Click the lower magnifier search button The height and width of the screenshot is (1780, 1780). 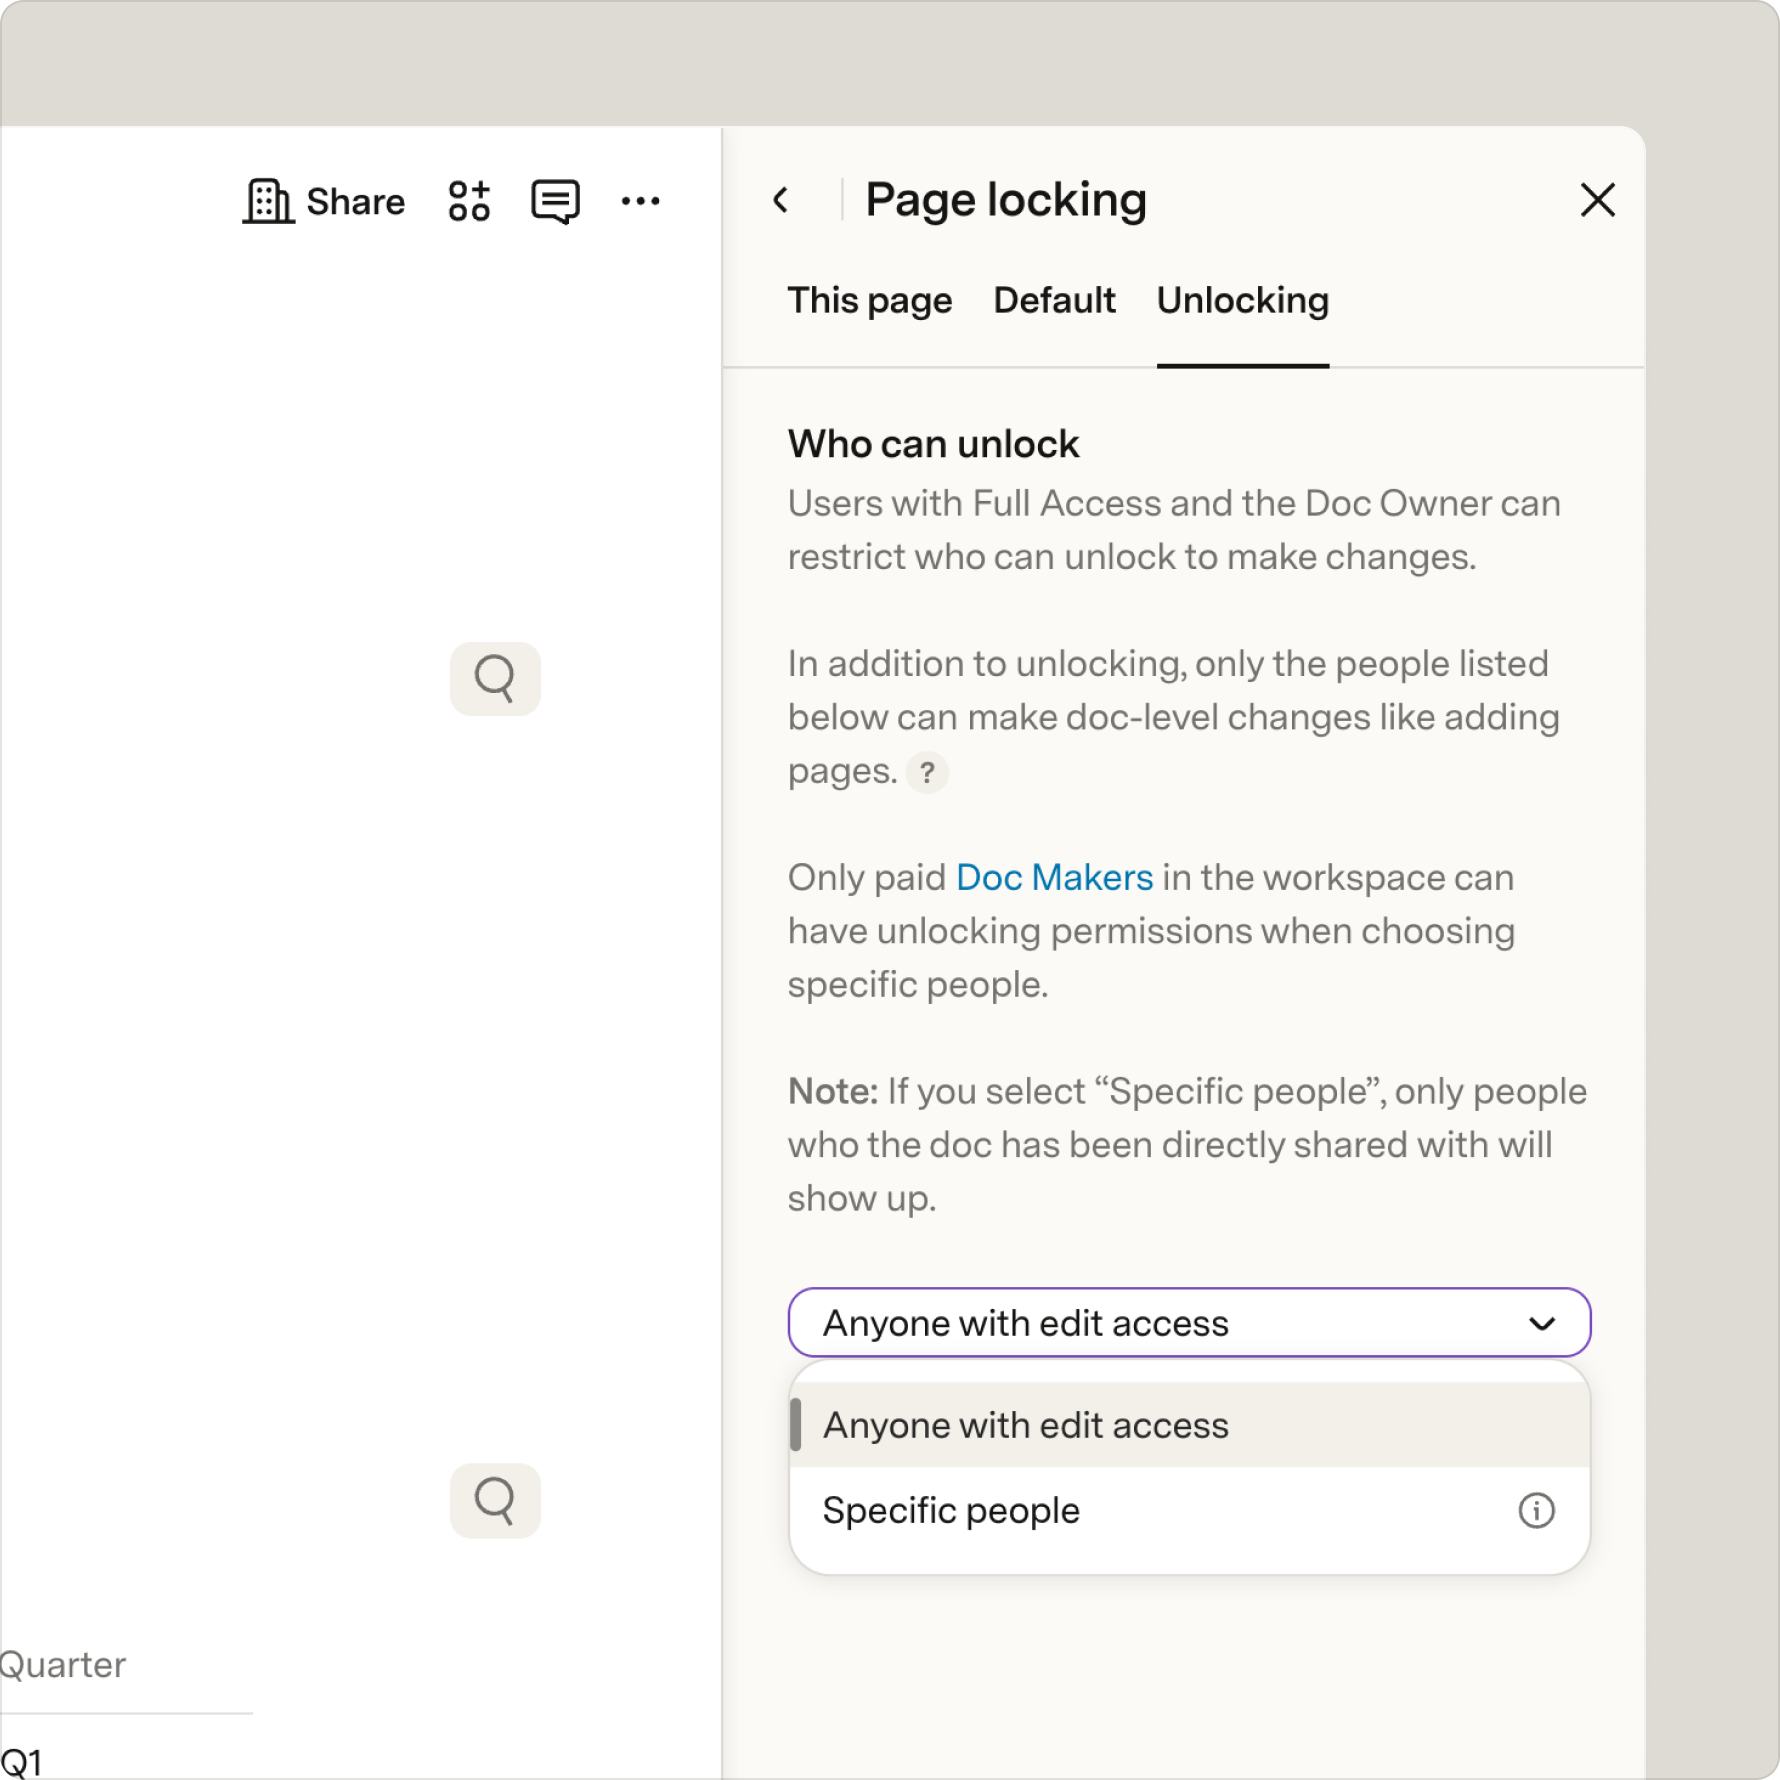[495, 1500]
